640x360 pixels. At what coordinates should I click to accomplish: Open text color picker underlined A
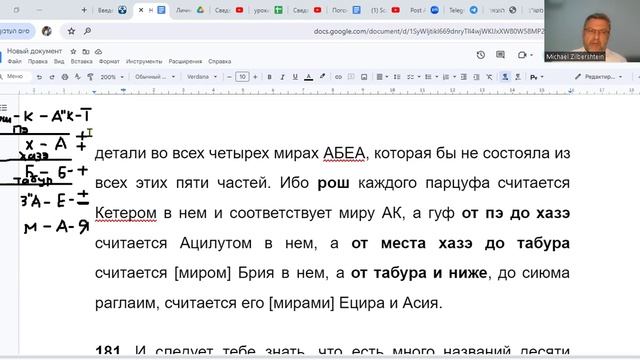coord(309,77)
